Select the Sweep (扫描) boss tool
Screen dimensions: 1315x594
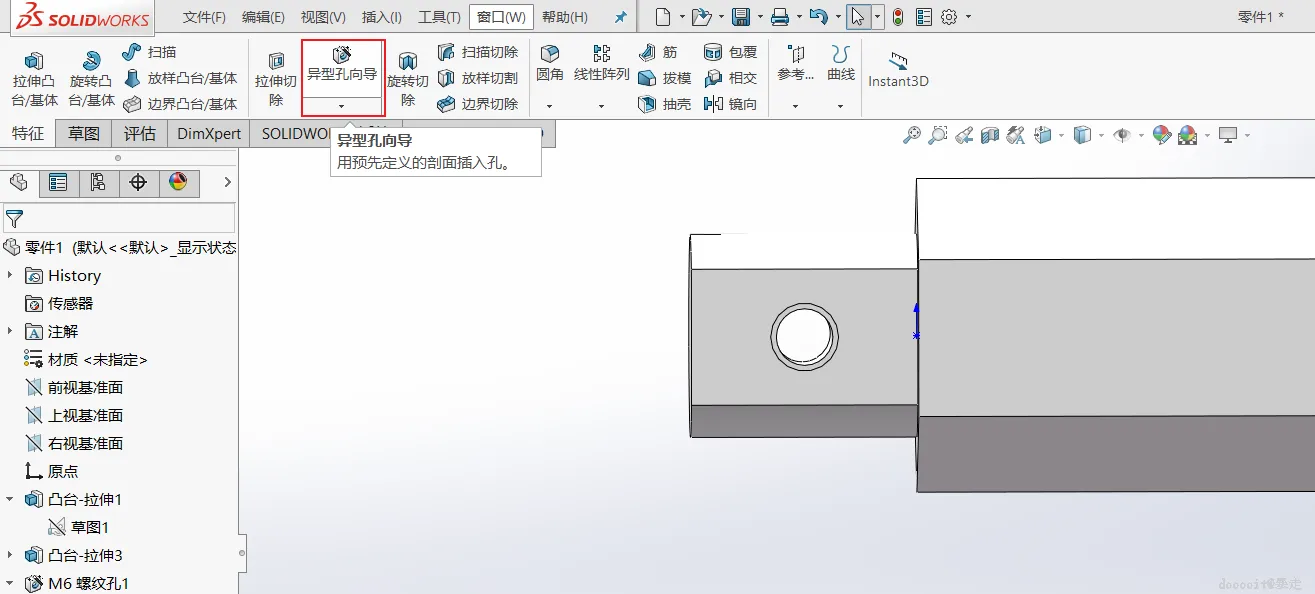(149, 52)
